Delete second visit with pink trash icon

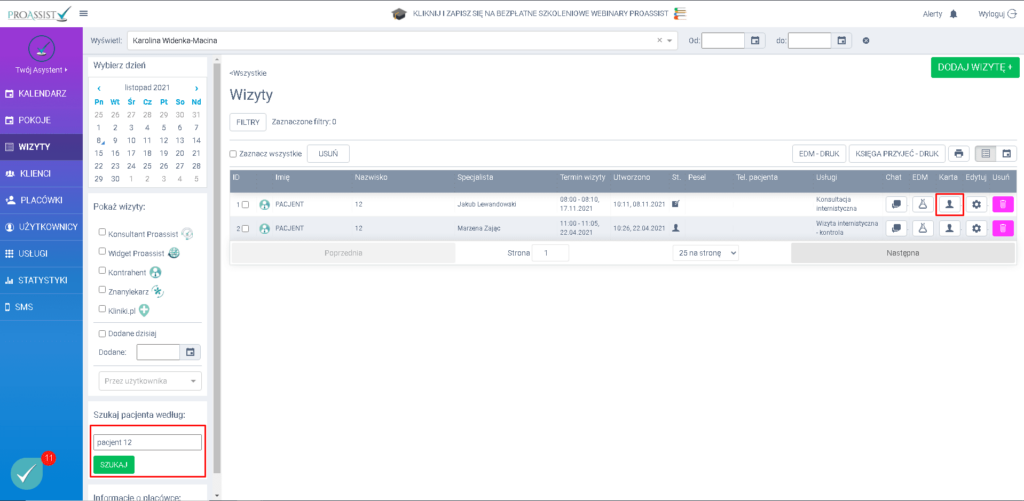click(x=1002, y=228)
